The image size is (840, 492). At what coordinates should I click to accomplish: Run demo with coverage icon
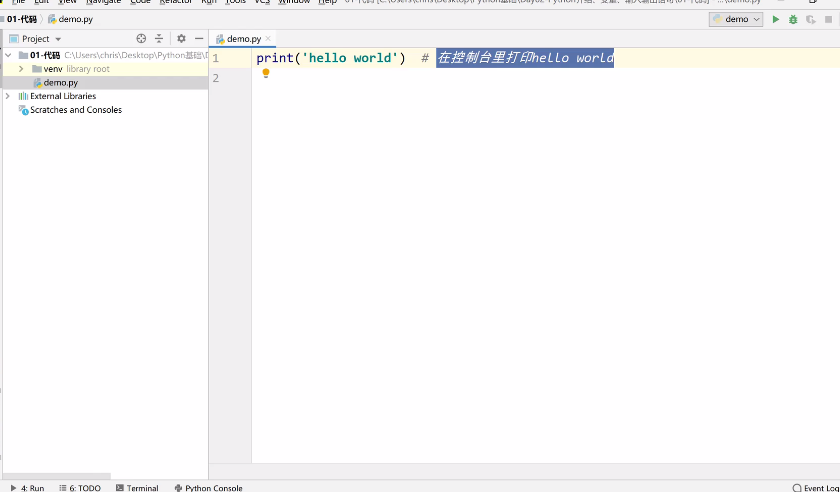(x=810, y=19)
